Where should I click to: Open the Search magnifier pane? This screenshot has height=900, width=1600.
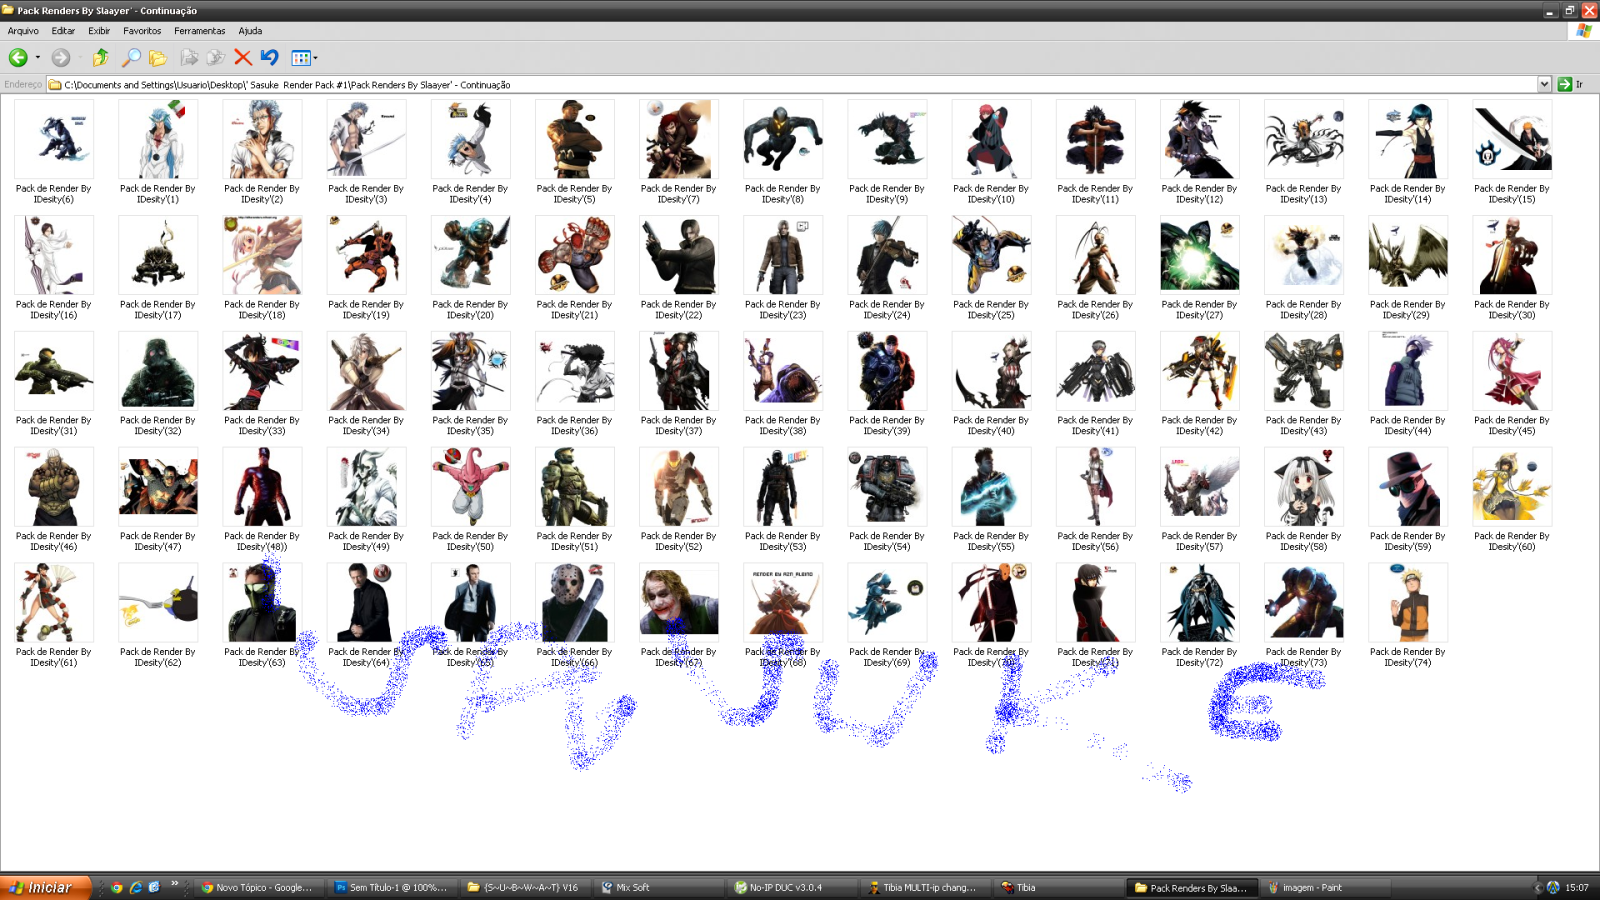click(131, 58)
